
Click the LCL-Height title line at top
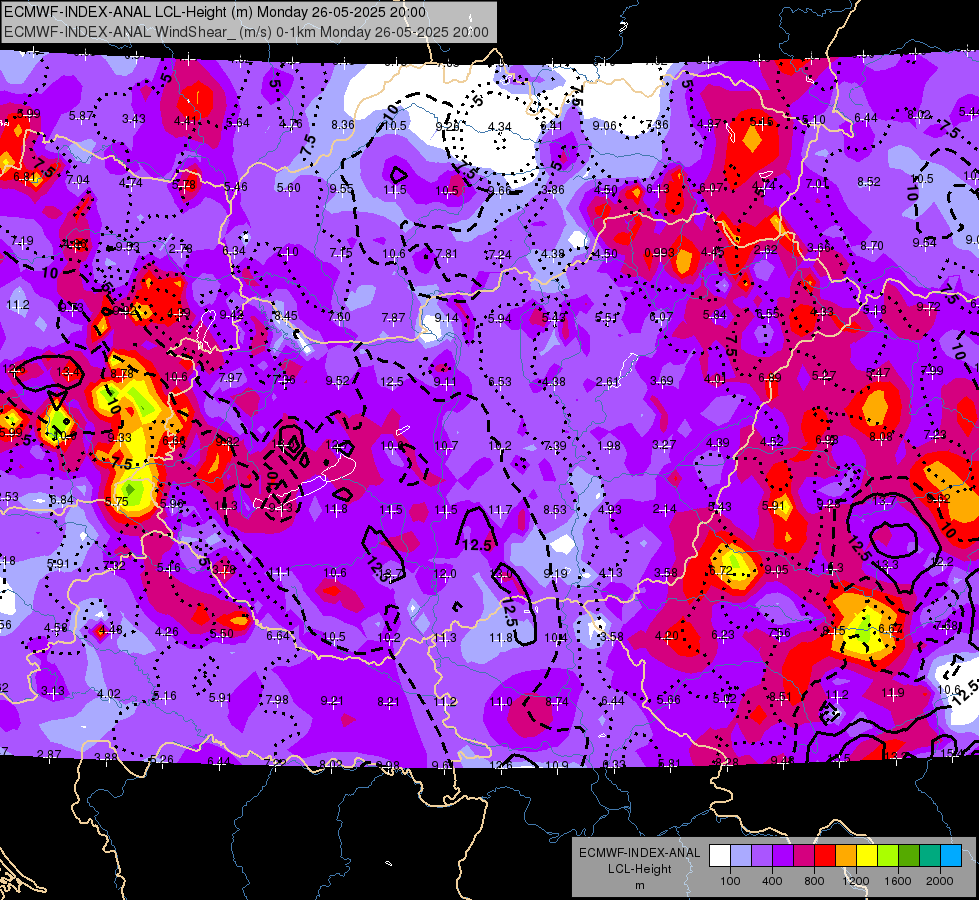pos(215,12)
